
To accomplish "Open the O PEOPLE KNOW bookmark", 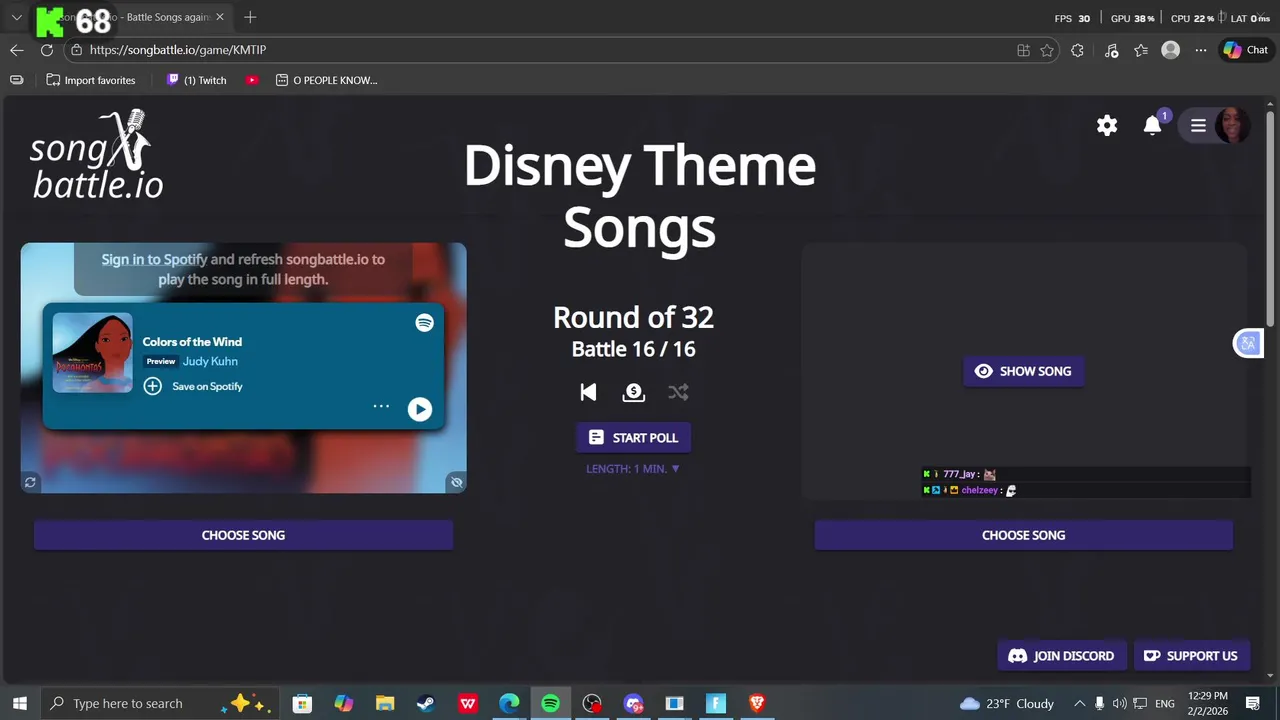I will (327, 80).
